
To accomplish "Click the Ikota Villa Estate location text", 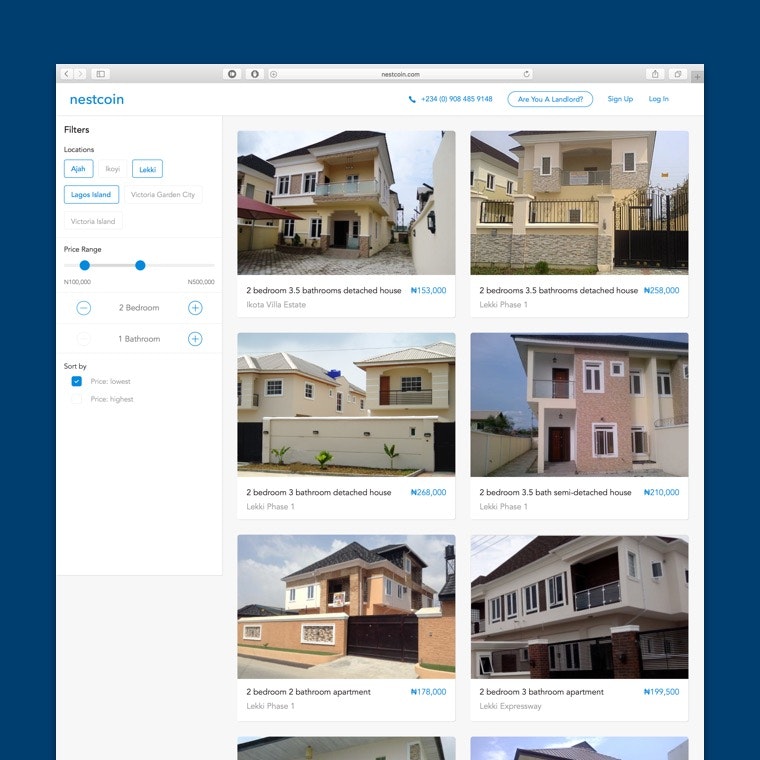I will [276, 305].
